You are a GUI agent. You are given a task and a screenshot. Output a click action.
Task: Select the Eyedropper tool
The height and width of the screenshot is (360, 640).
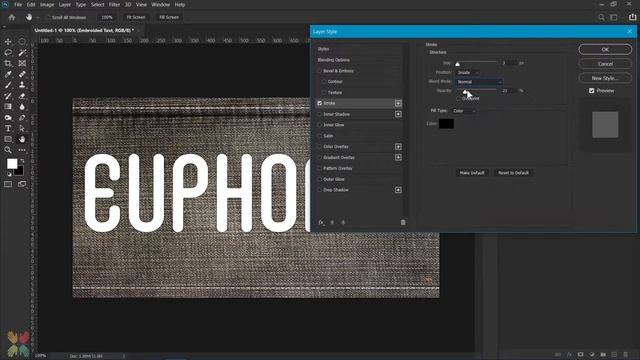pos(8,74)
